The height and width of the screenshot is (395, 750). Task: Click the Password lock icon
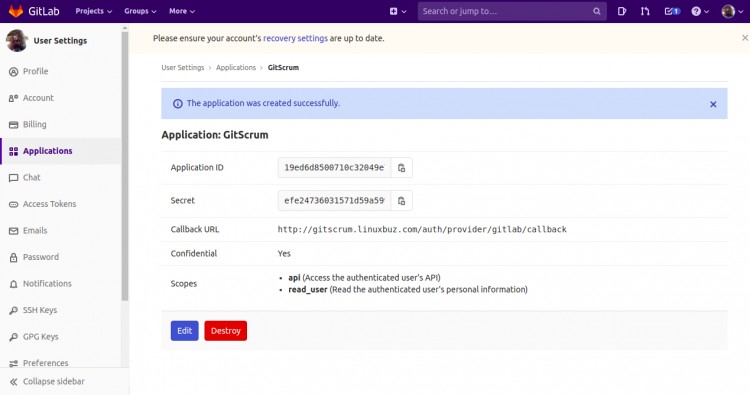pyautogui.click(x=13, y=258)
